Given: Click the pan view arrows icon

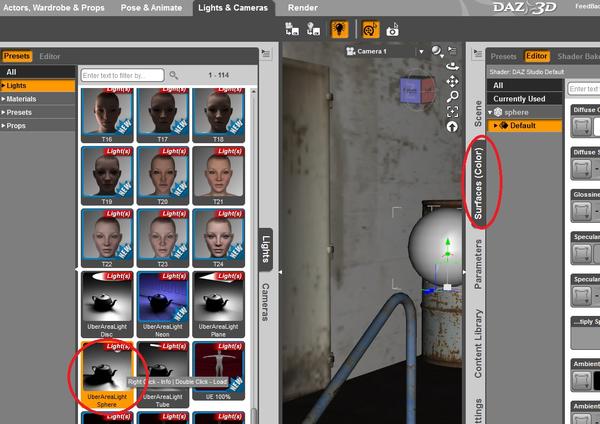Looking at the screenshot, I should click(452, 81).
